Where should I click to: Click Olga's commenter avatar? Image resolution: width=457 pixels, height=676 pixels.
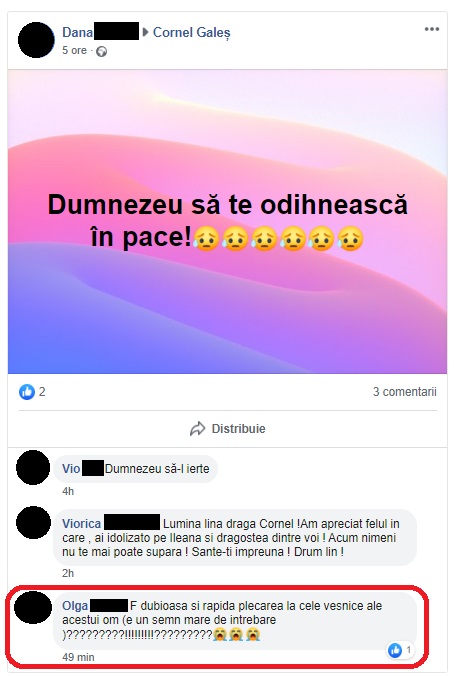(33, 607)
